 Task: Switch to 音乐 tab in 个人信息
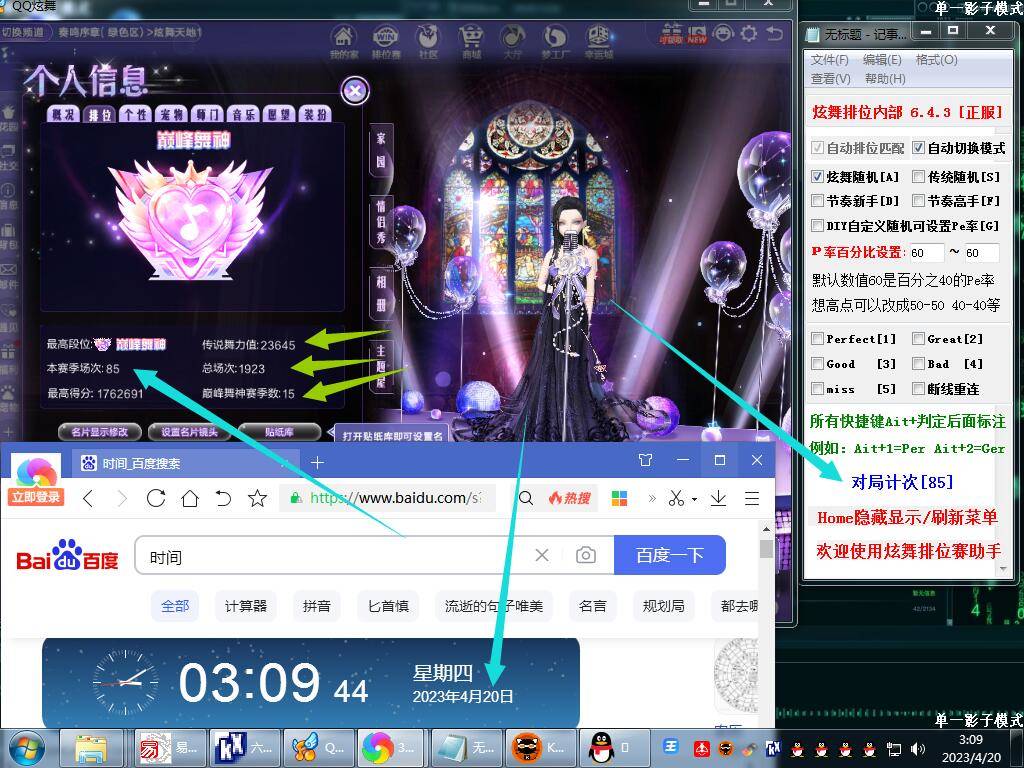pos(244,114)
